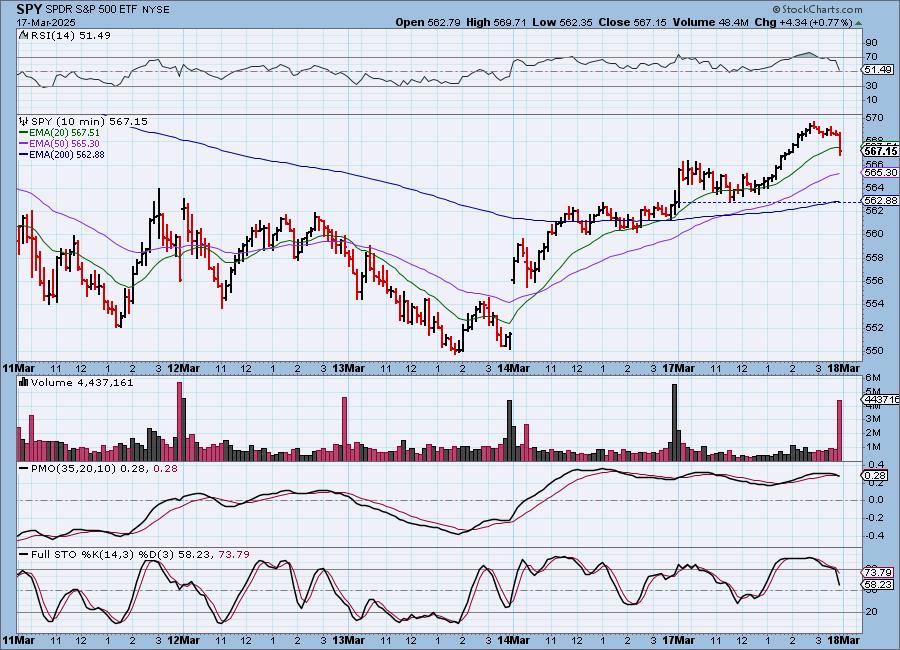This screenshot has width=900, height=650.
Task: Click the 550 price axis label
Action: click(874, 350)
